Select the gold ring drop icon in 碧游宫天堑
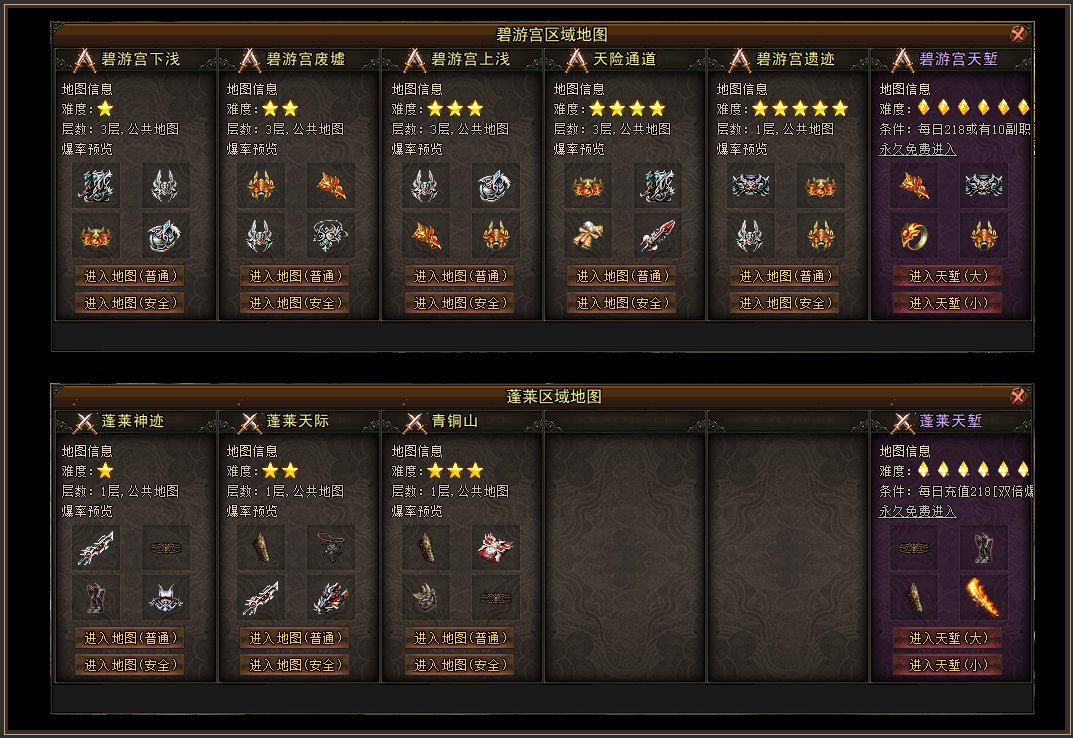The image size is (1073, 738). click(x=914, y=236)
